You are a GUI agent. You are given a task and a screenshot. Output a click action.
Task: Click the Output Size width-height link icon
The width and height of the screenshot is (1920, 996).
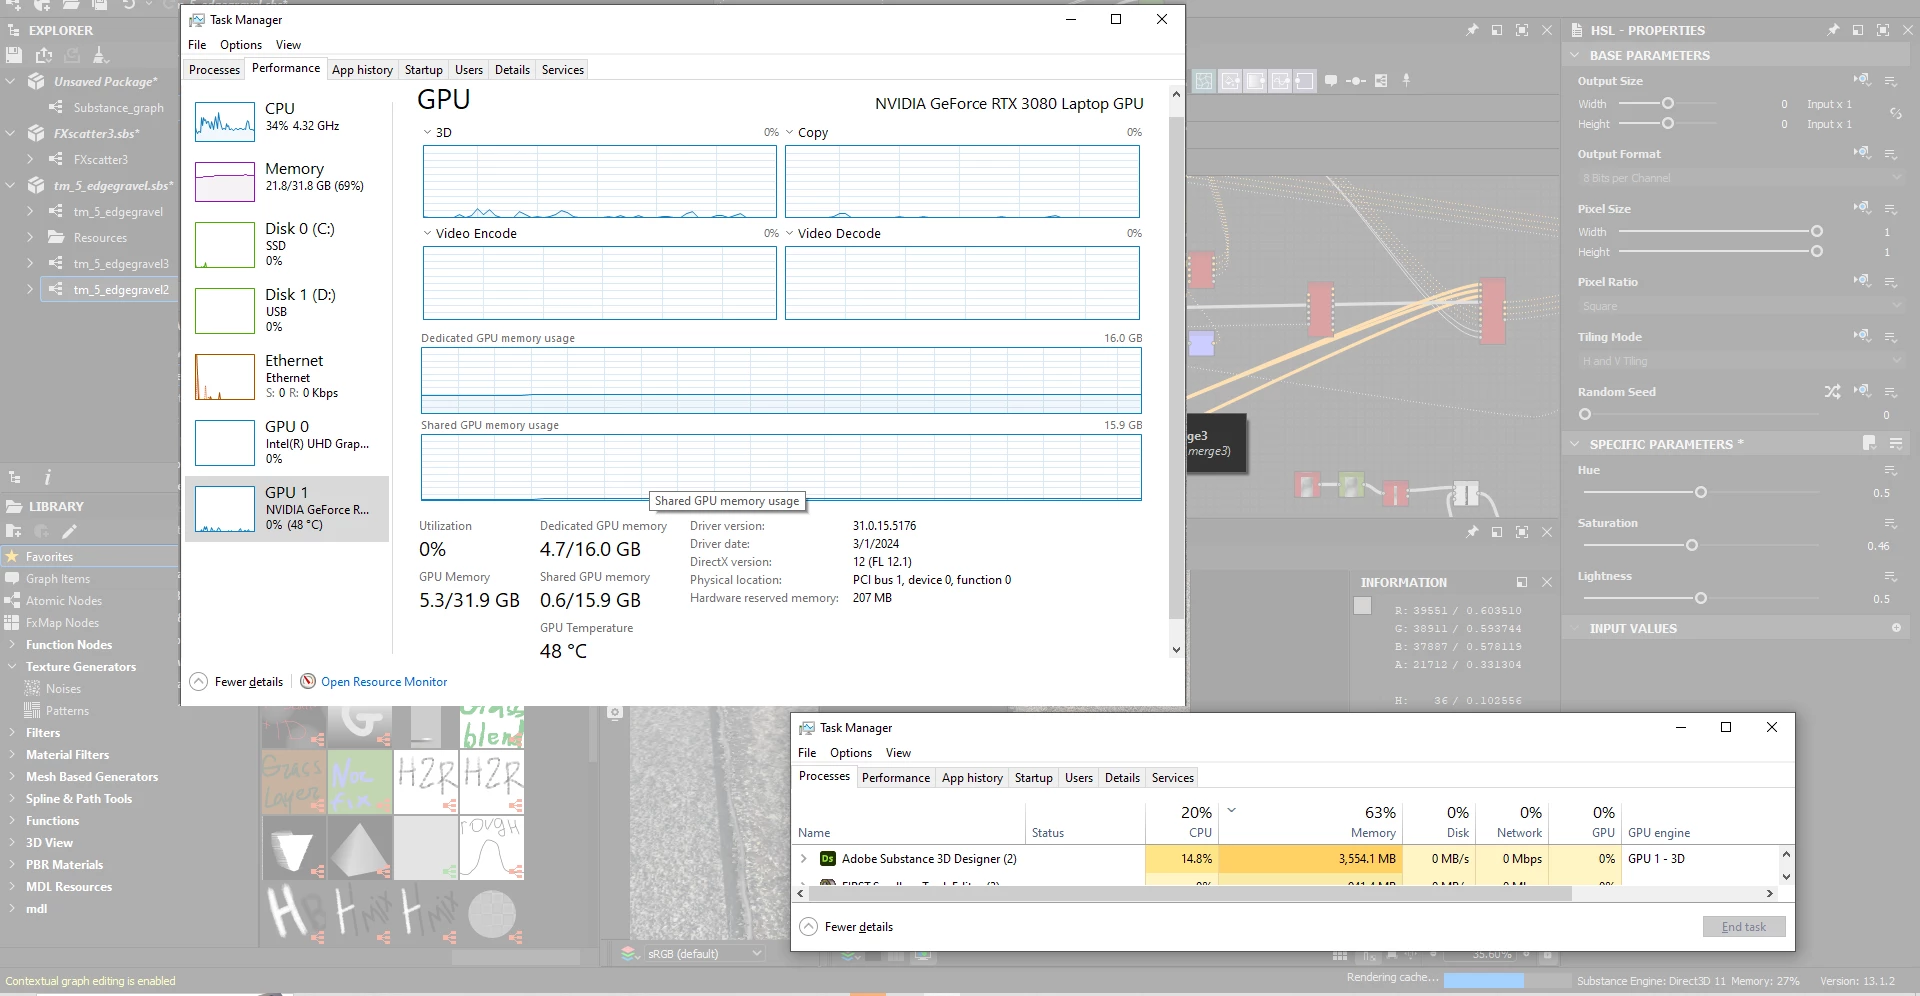pyautogui.click(x=1896, y=113)
